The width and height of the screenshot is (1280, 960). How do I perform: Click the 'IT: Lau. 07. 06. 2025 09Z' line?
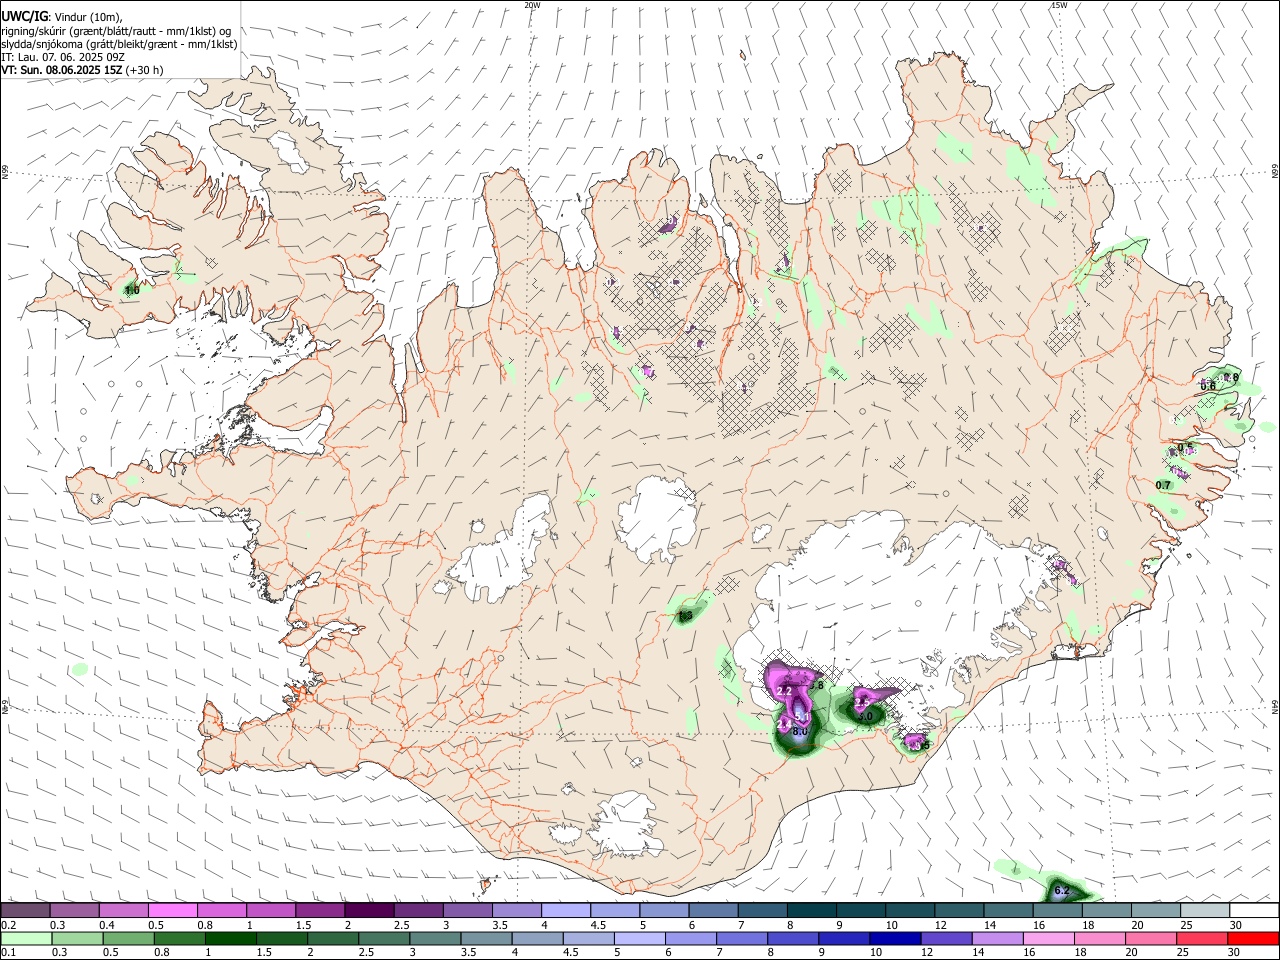click(x=63, y=57)
